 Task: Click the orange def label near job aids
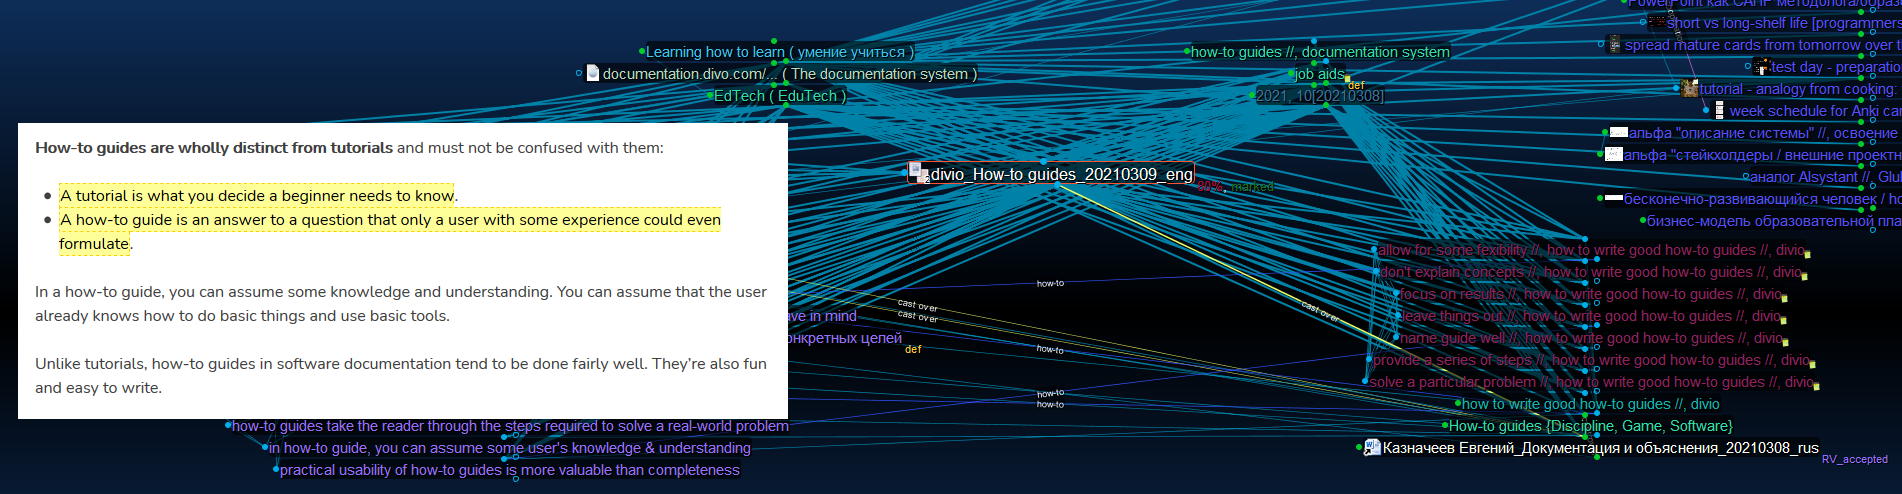point(1356,85)
